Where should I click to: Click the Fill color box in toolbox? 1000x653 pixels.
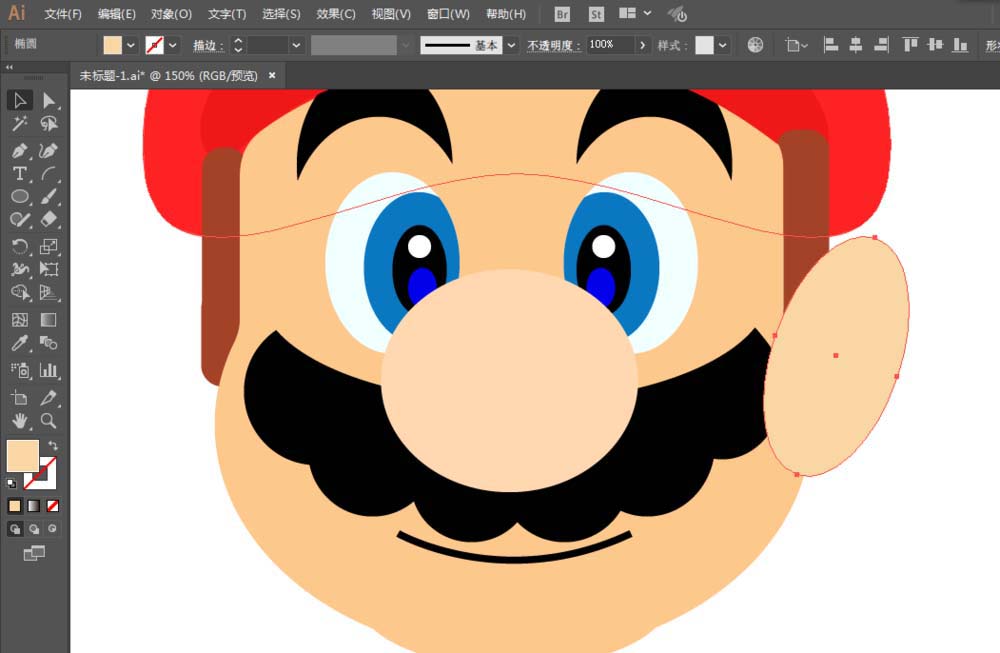click(22, 455)
